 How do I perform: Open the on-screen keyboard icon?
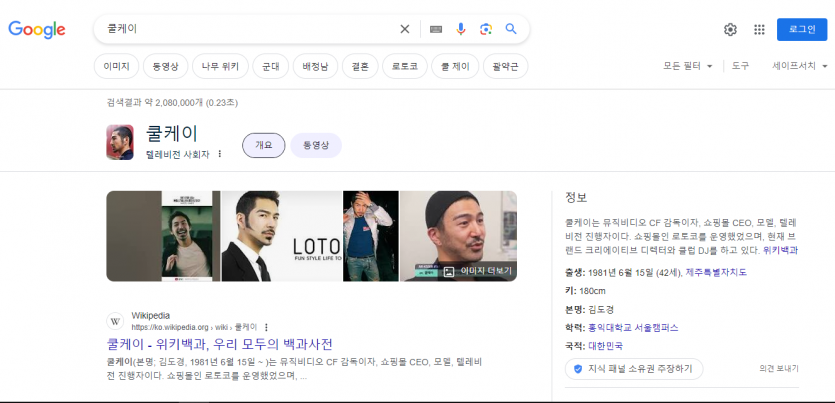click(436, 29)
